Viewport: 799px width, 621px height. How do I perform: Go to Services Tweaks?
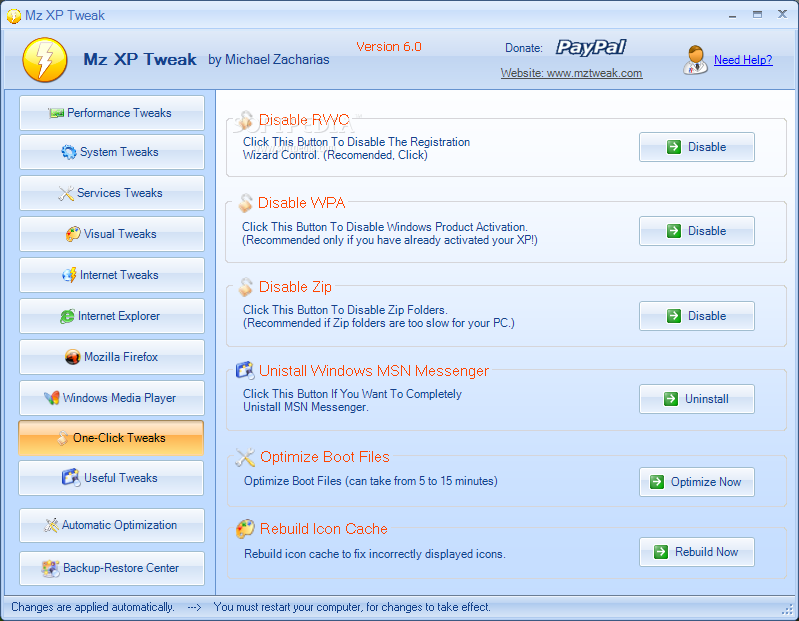point(112,193)
